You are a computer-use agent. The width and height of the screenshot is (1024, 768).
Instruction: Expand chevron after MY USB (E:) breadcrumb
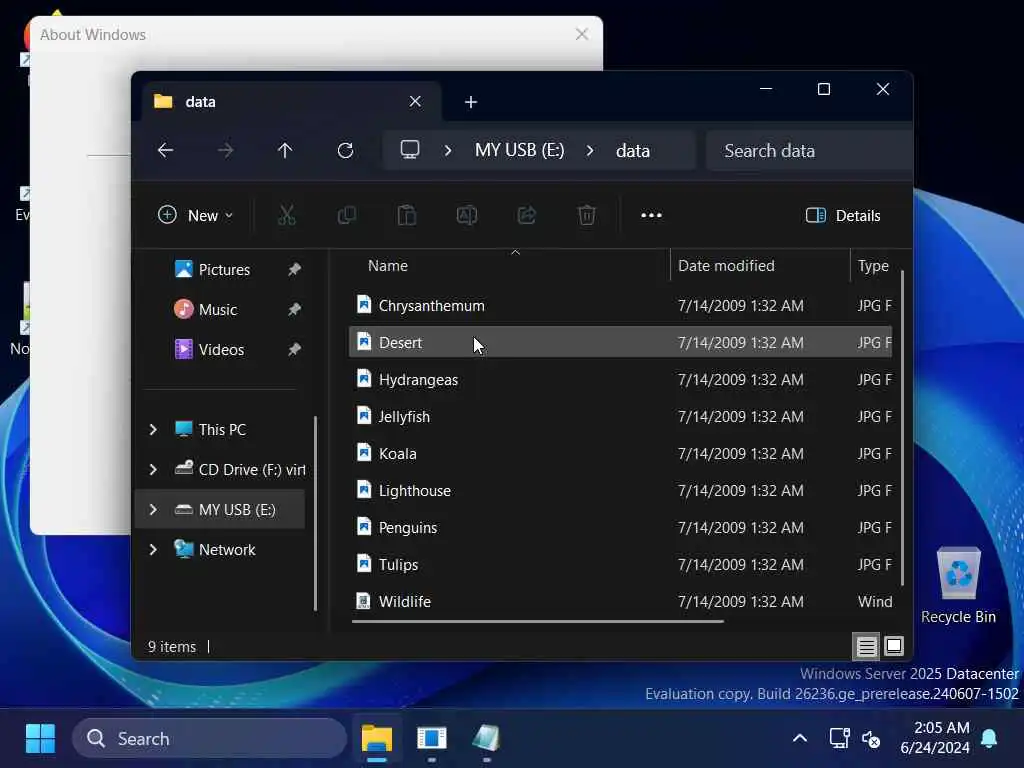click(x=590, y=151)
